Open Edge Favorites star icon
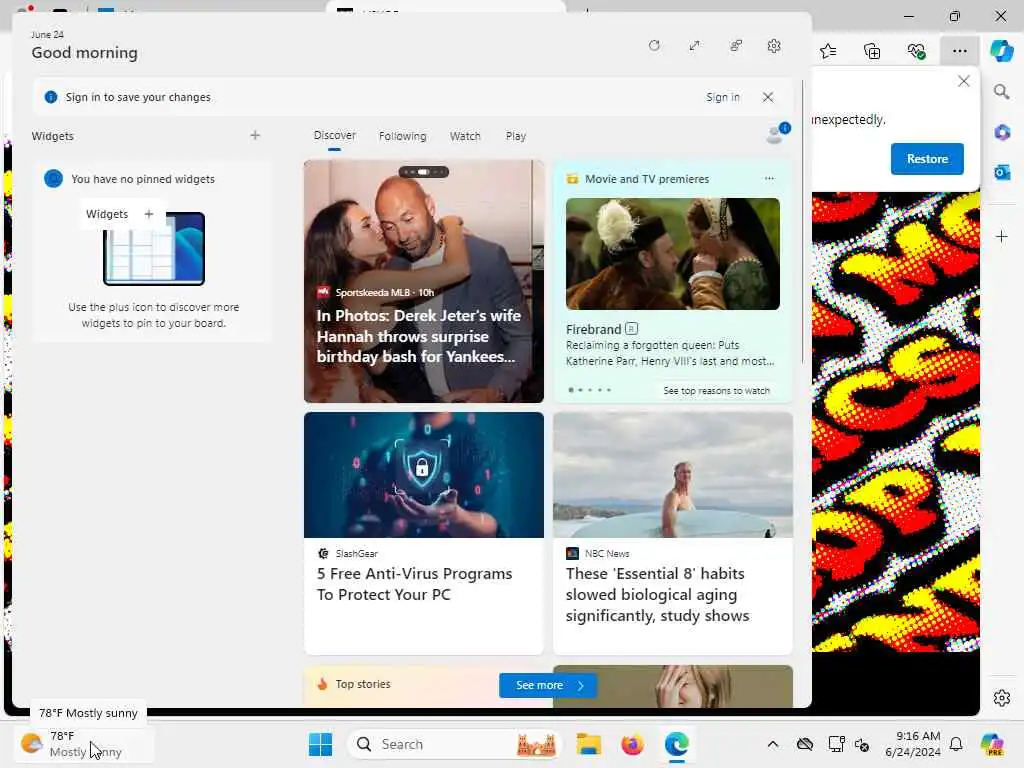 point(828,51)
